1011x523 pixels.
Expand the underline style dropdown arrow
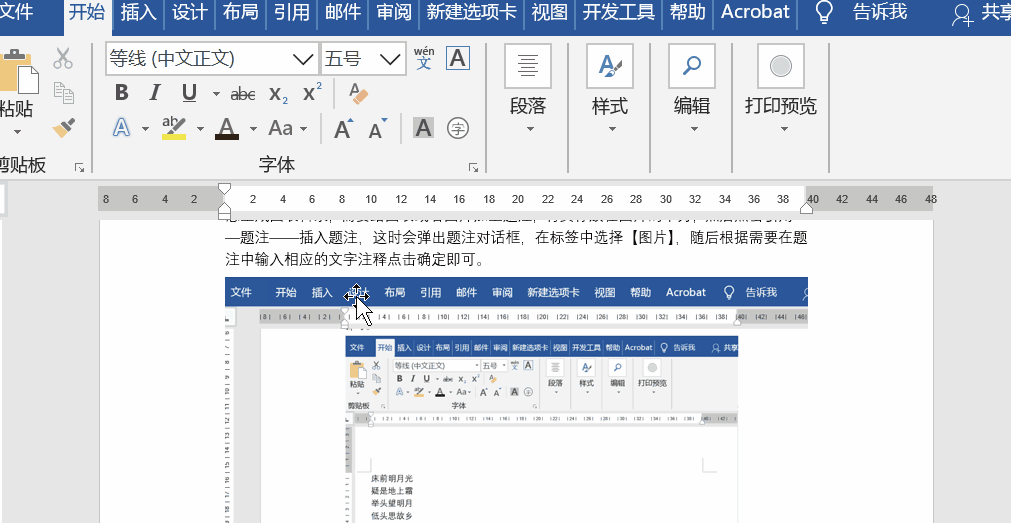point(216,94)
